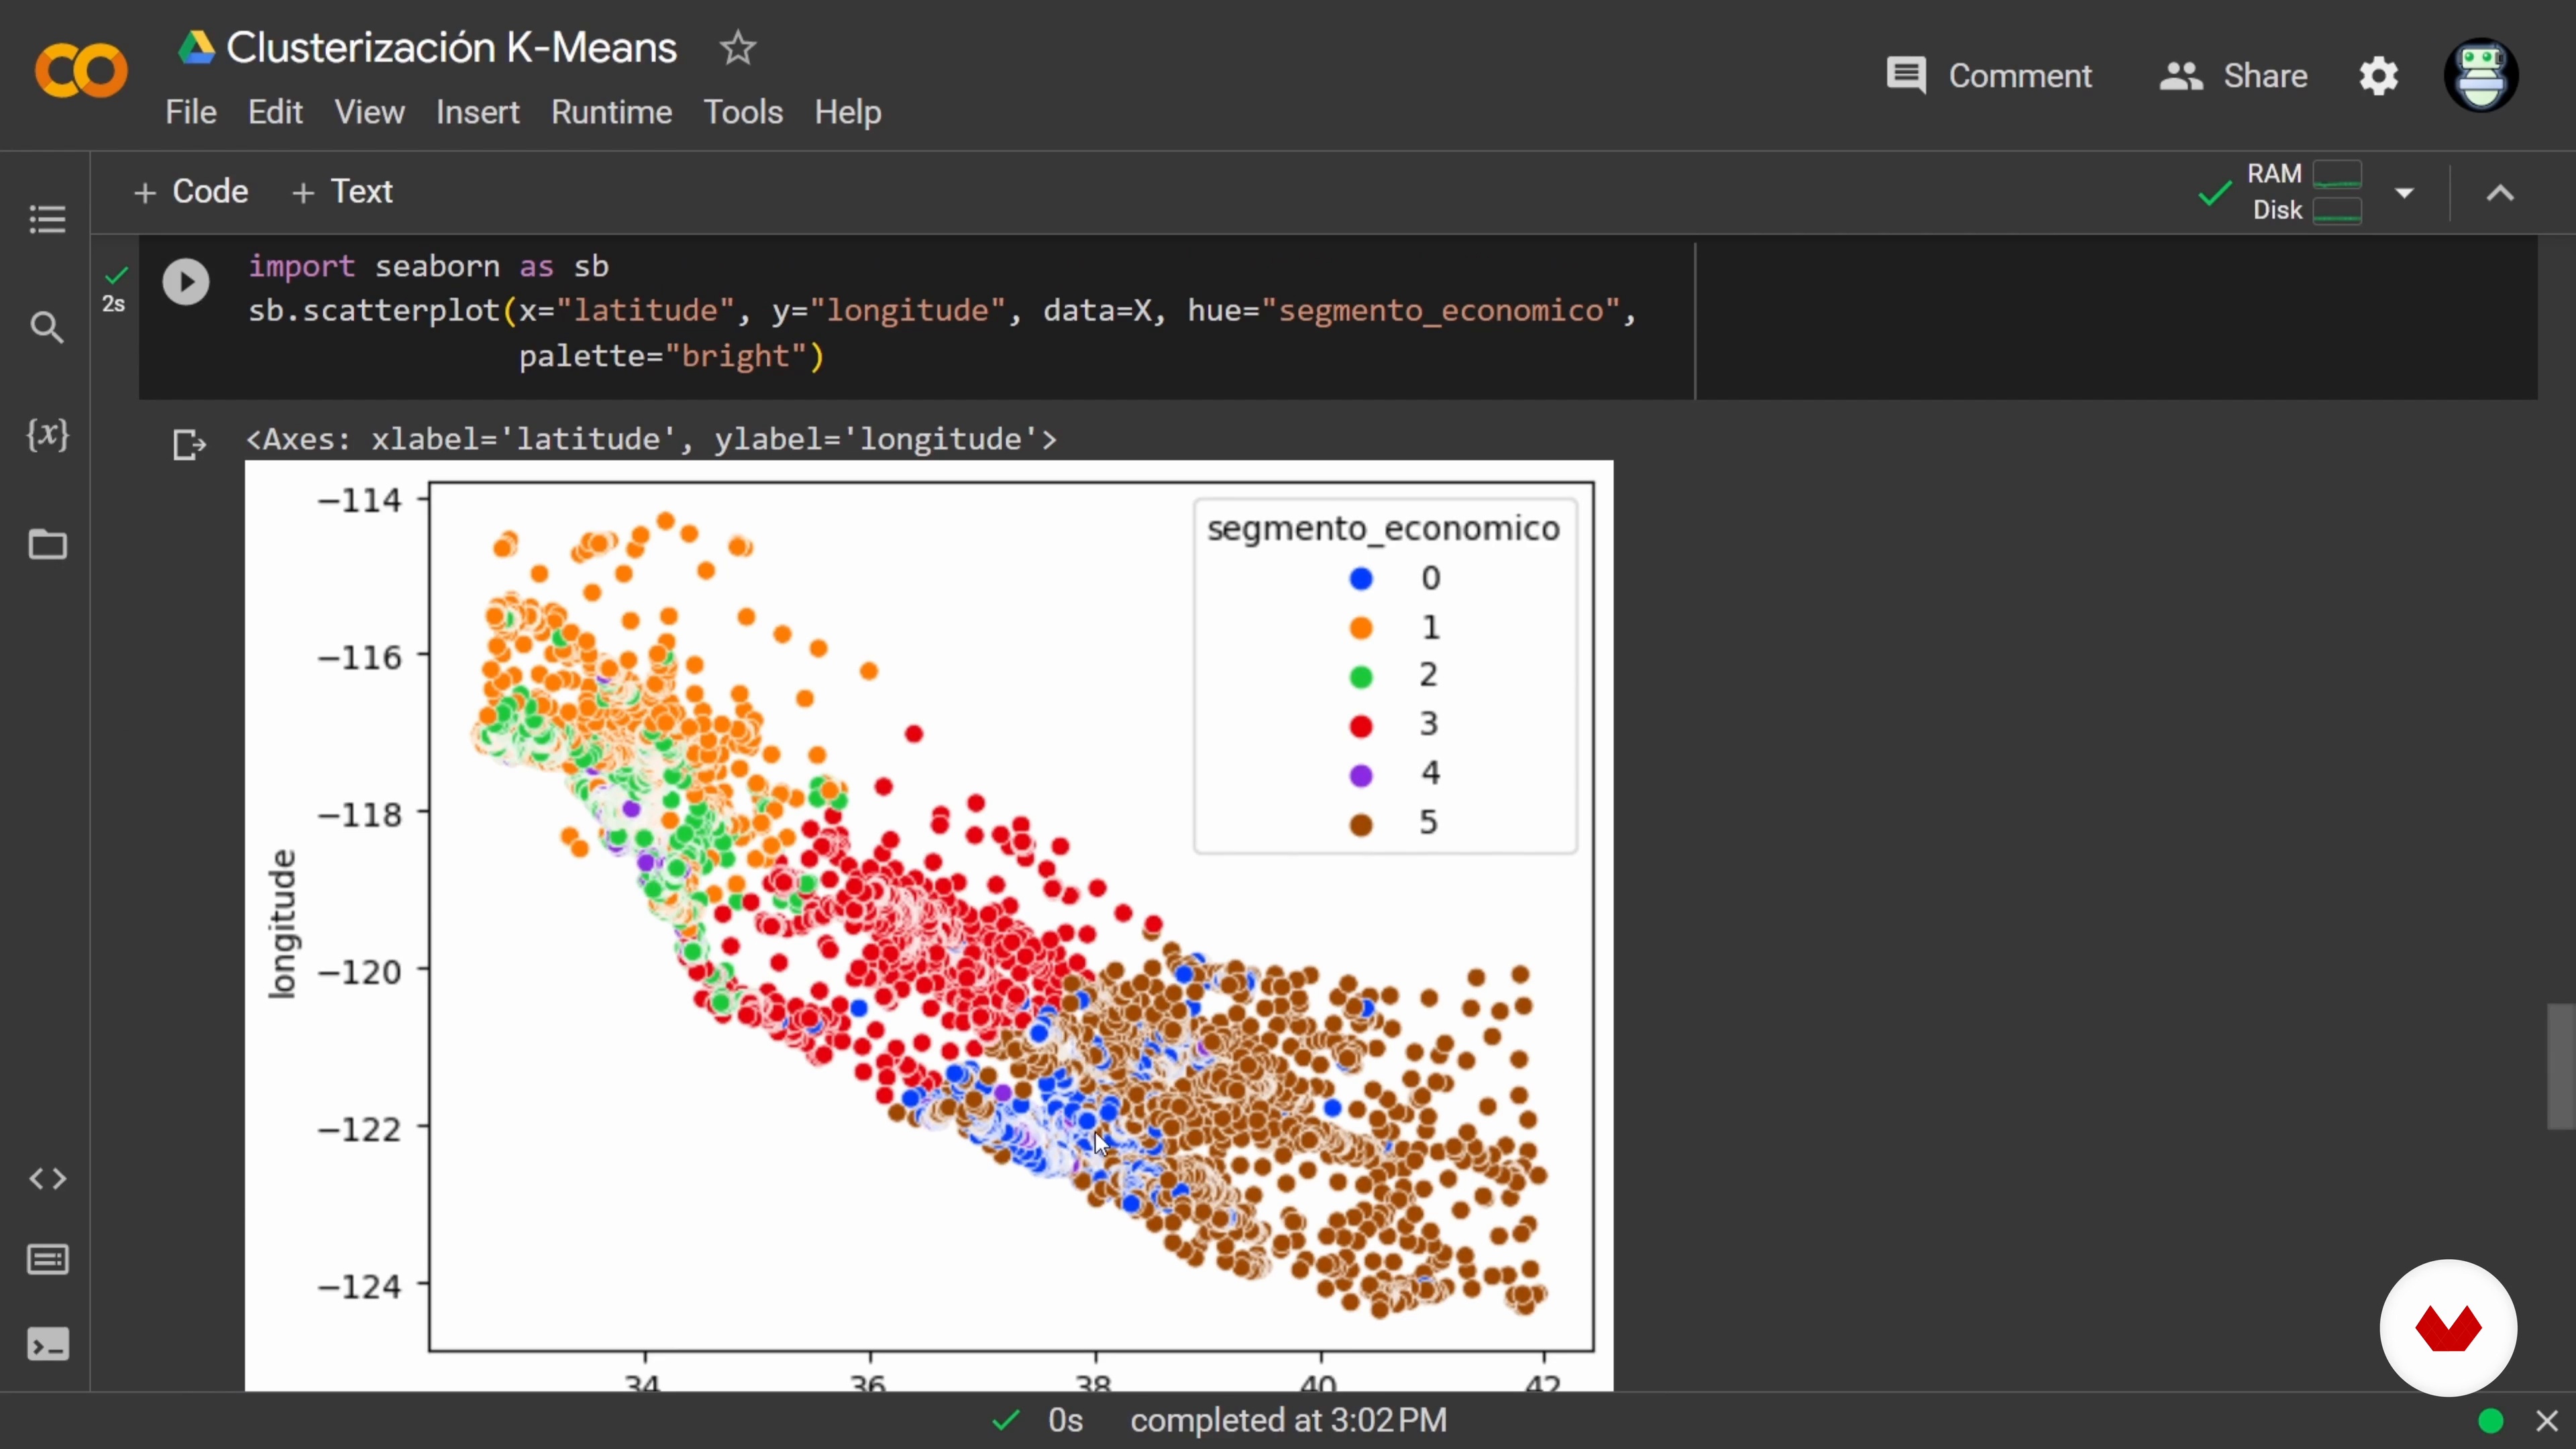Open the Edit menu
Image resolution: width=2576 pixels, height=1449 pixels.
point(275,112)
